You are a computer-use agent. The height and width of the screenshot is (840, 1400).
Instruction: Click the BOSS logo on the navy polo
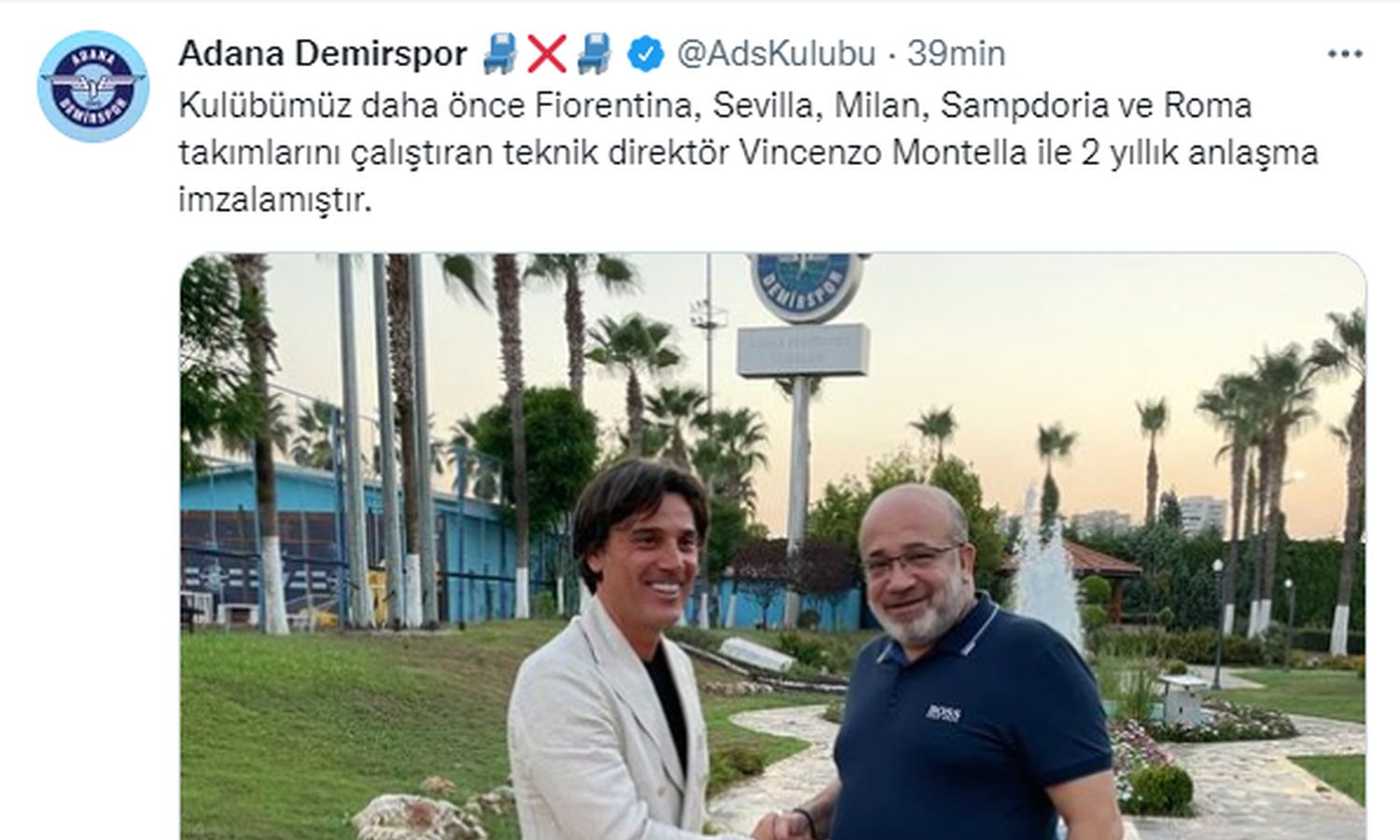(x=943, y=713)
